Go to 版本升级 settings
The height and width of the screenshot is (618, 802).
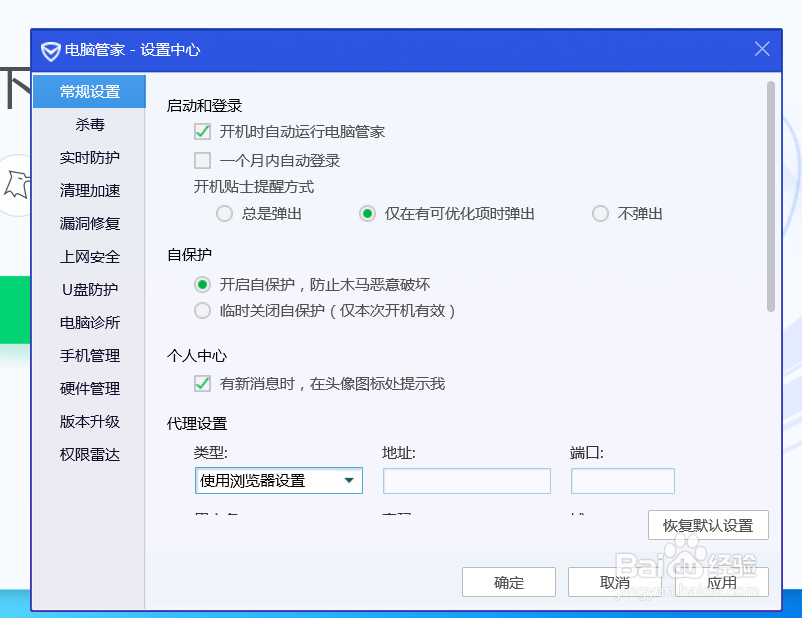[x=90, y=422]
